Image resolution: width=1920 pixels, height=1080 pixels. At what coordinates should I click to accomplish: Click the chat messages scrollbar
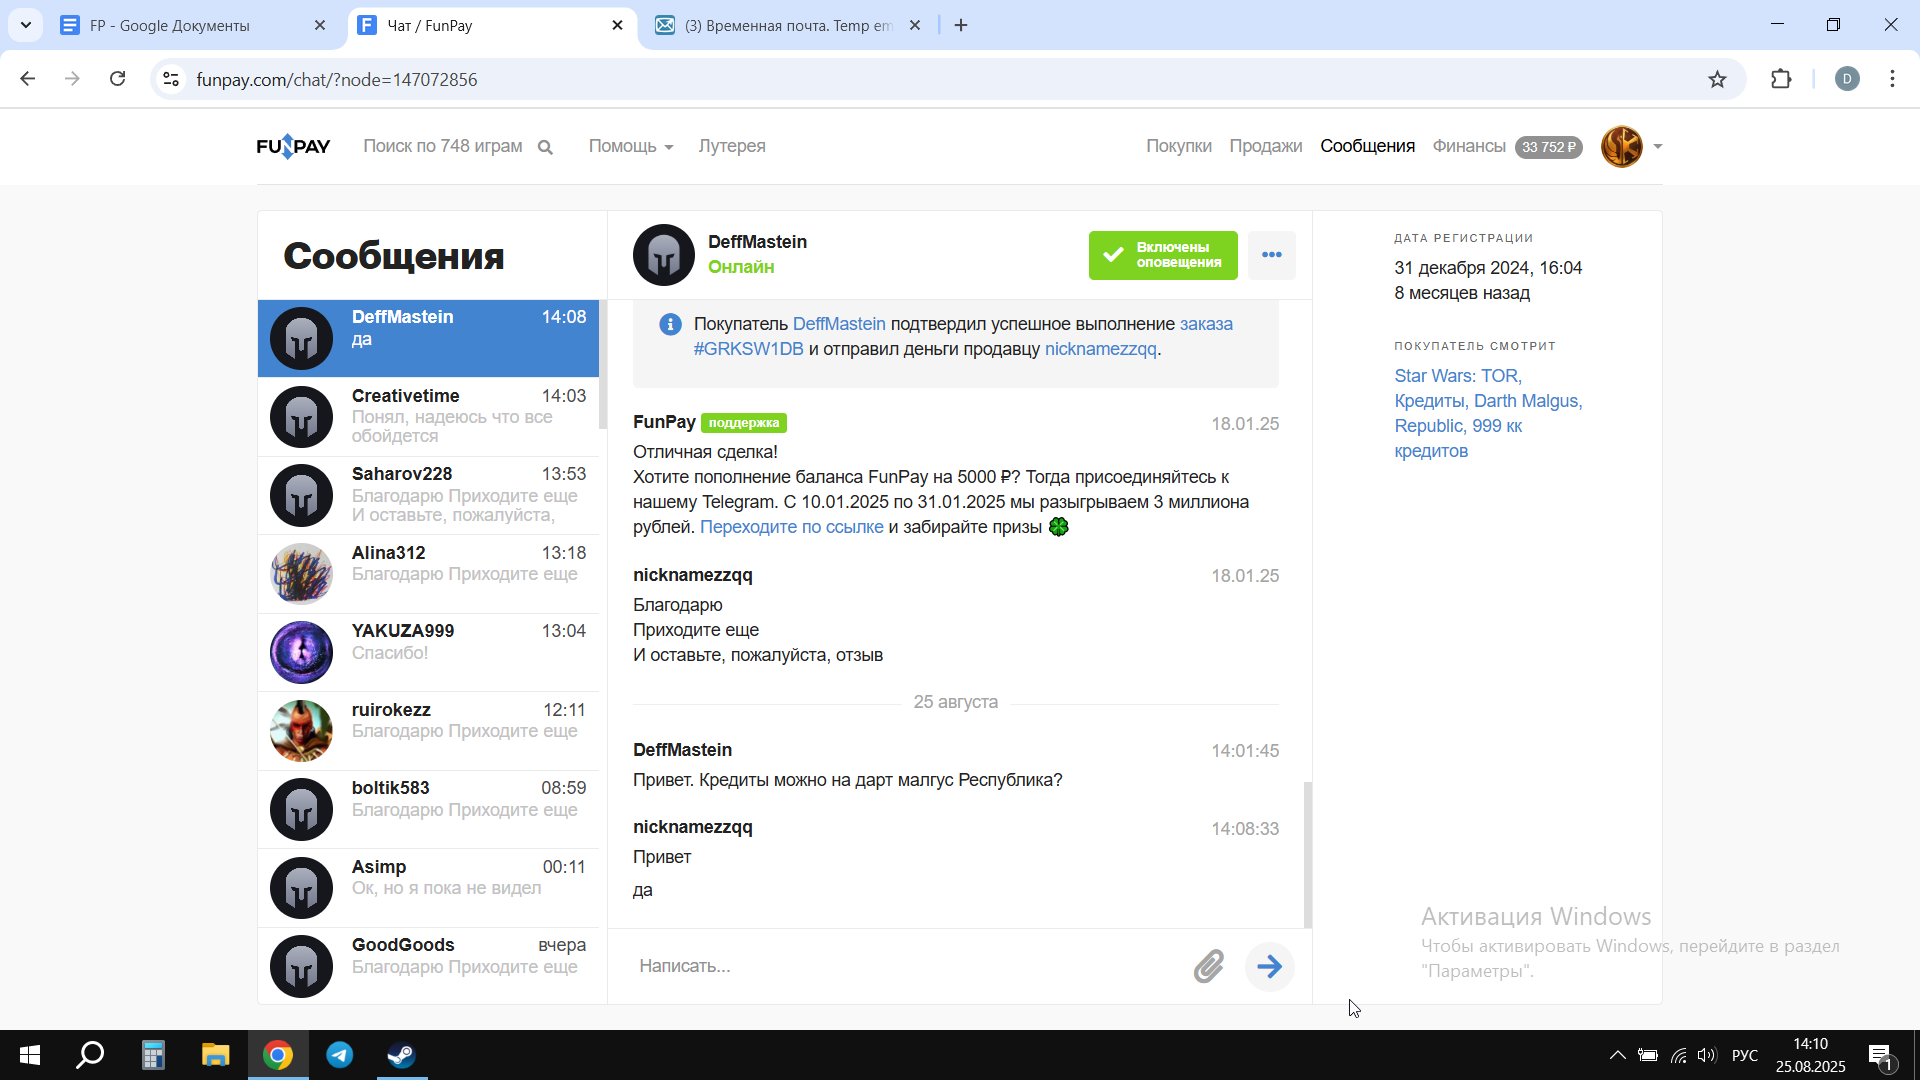coord(1308,855)
